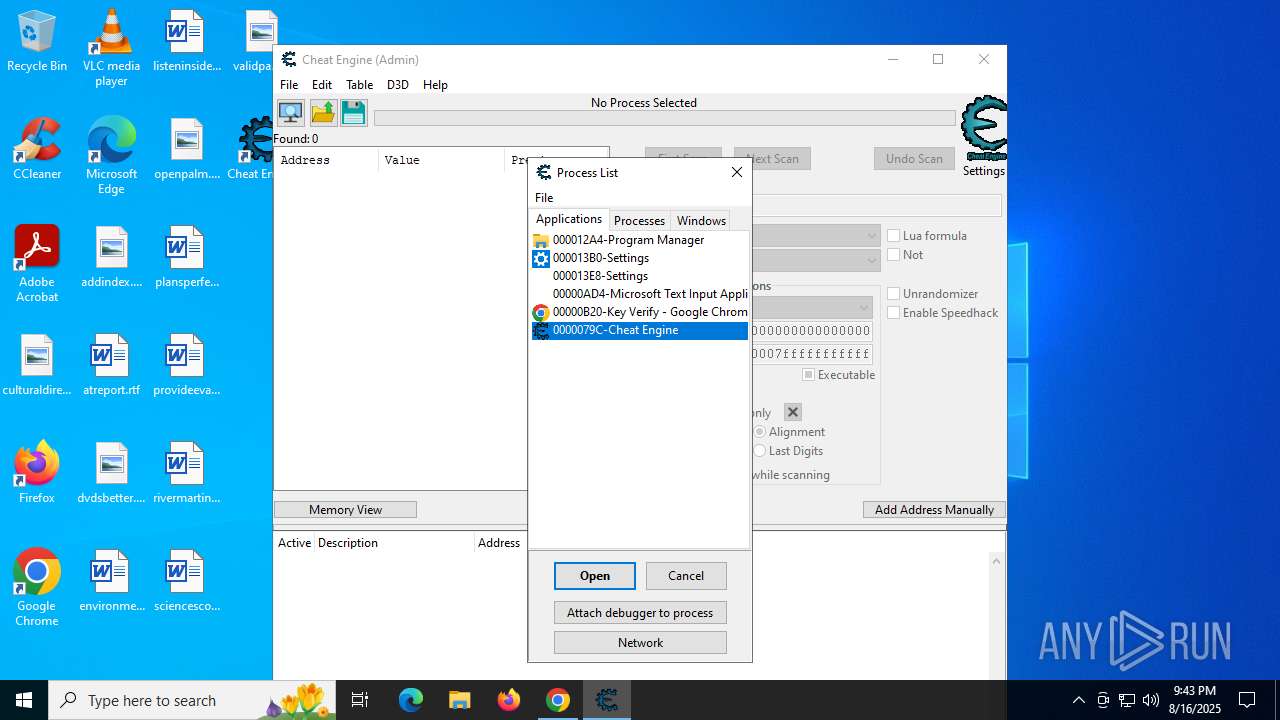
Task: Open Firefox desktop shortcut
Action: click(37, 473)
